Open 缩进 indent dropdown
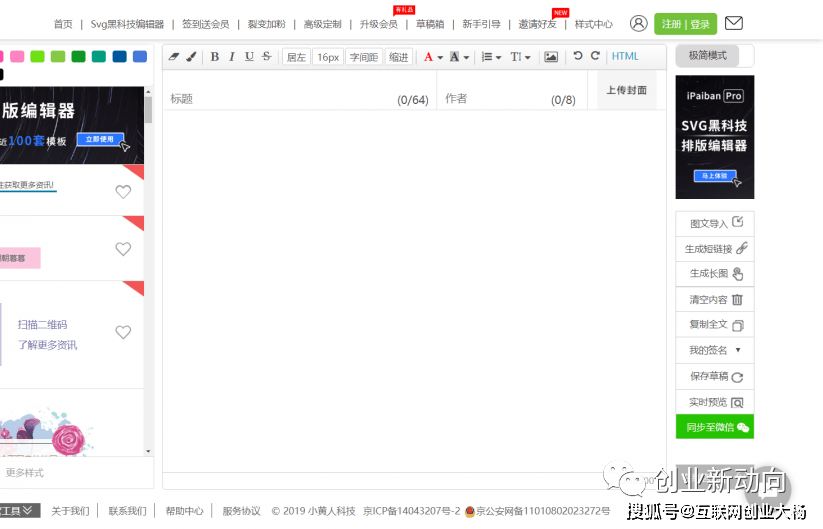The width and height of the screenshot is (823, 529). point(399,57)
